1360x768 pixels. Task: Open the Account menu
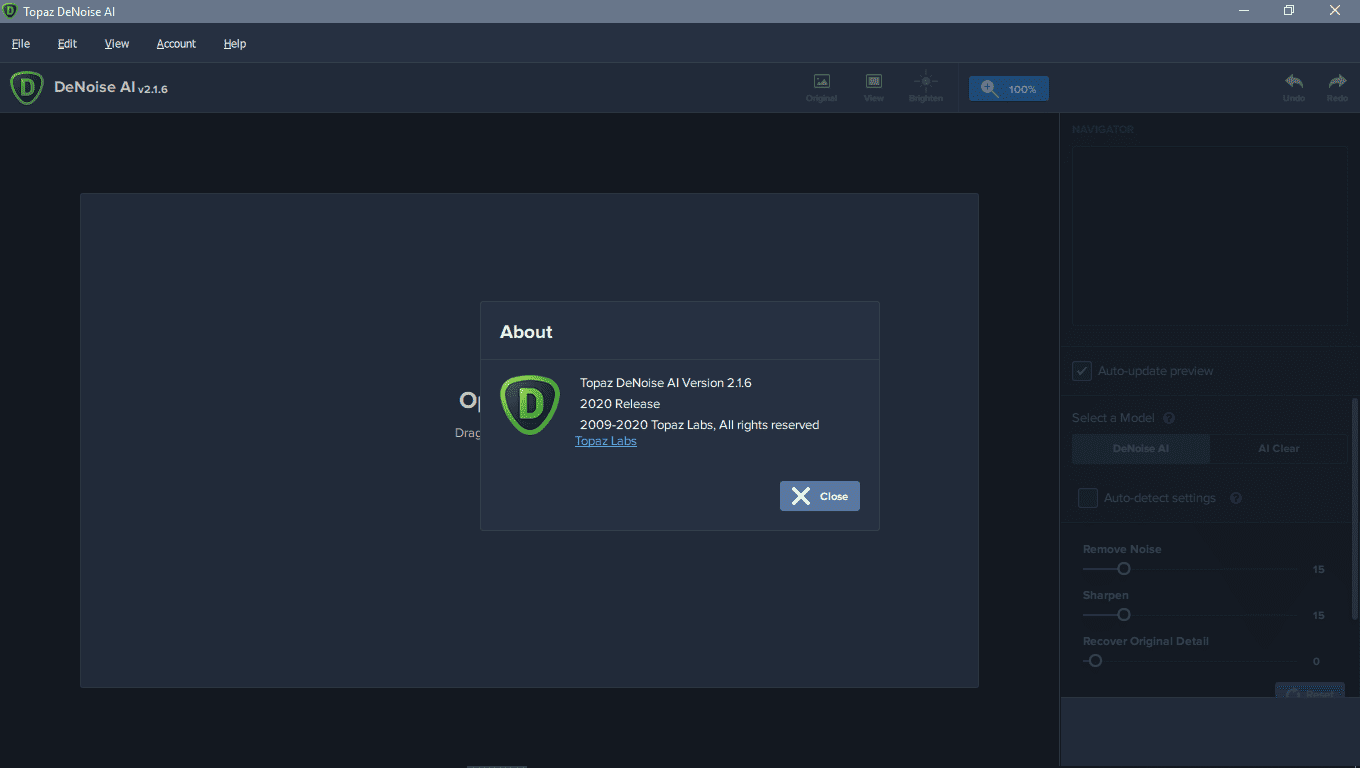(x=176, y=44)
